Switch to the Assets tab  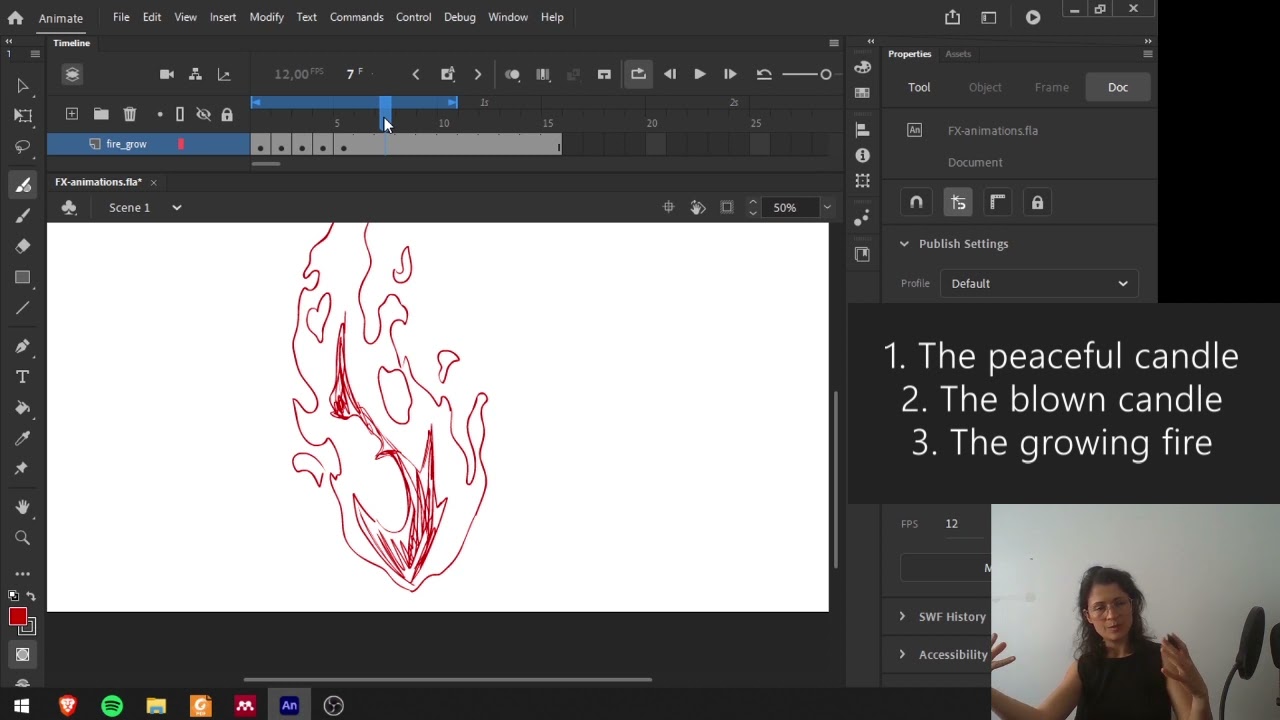pyautogui.click(x=958, y=54)
